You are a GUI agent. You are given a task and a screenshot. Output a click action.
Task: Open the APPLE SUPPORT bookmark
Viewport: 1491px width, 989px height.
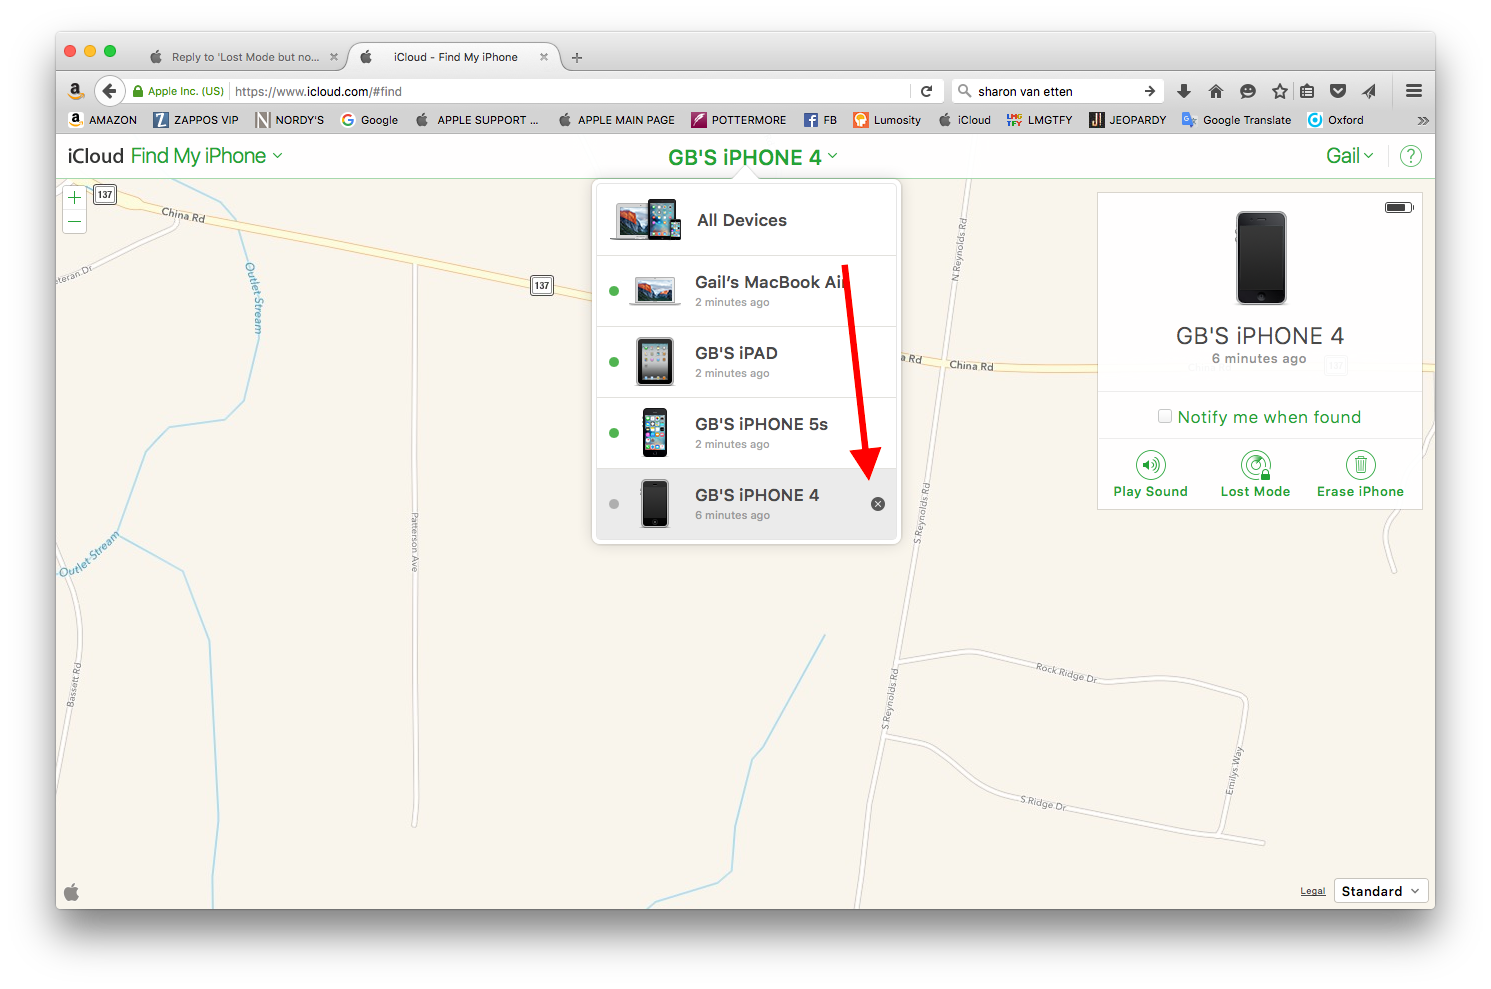pyautogui.click(x=477, y=120)
